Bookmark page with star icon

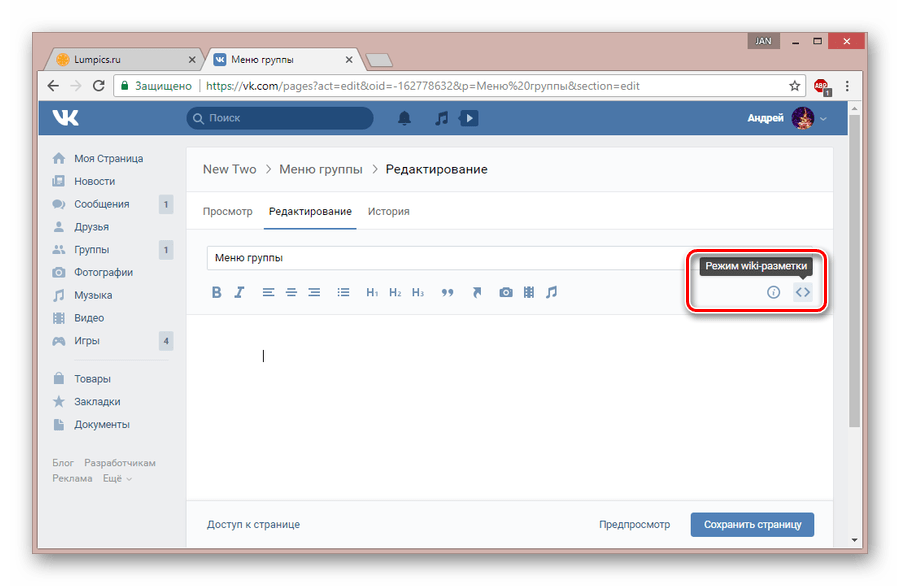pos(794,86)
